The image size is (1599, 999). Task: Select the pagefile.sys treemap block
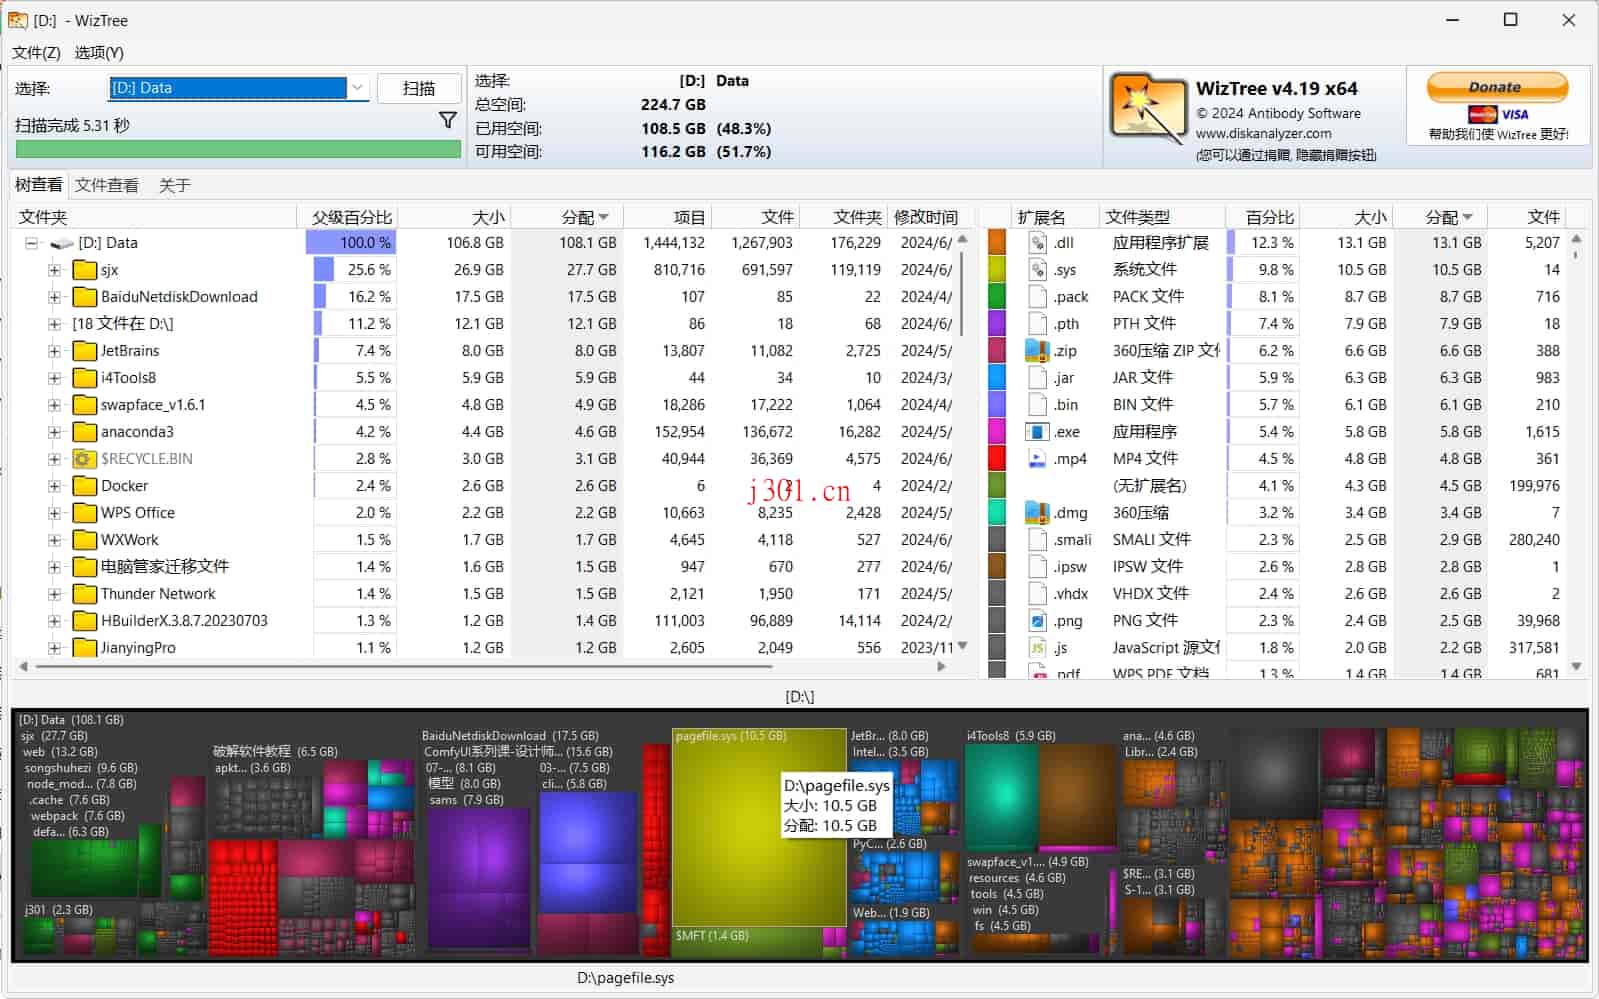tap(758, 827)
